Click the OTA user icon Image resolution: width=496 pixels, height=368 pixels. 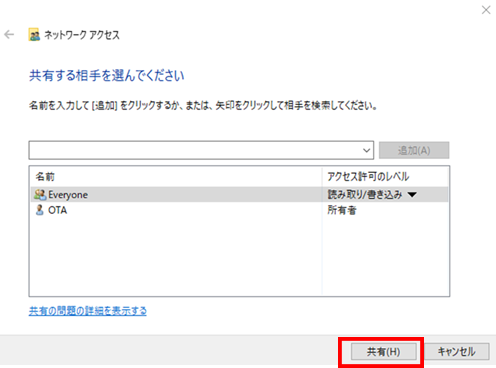(40, 210)
